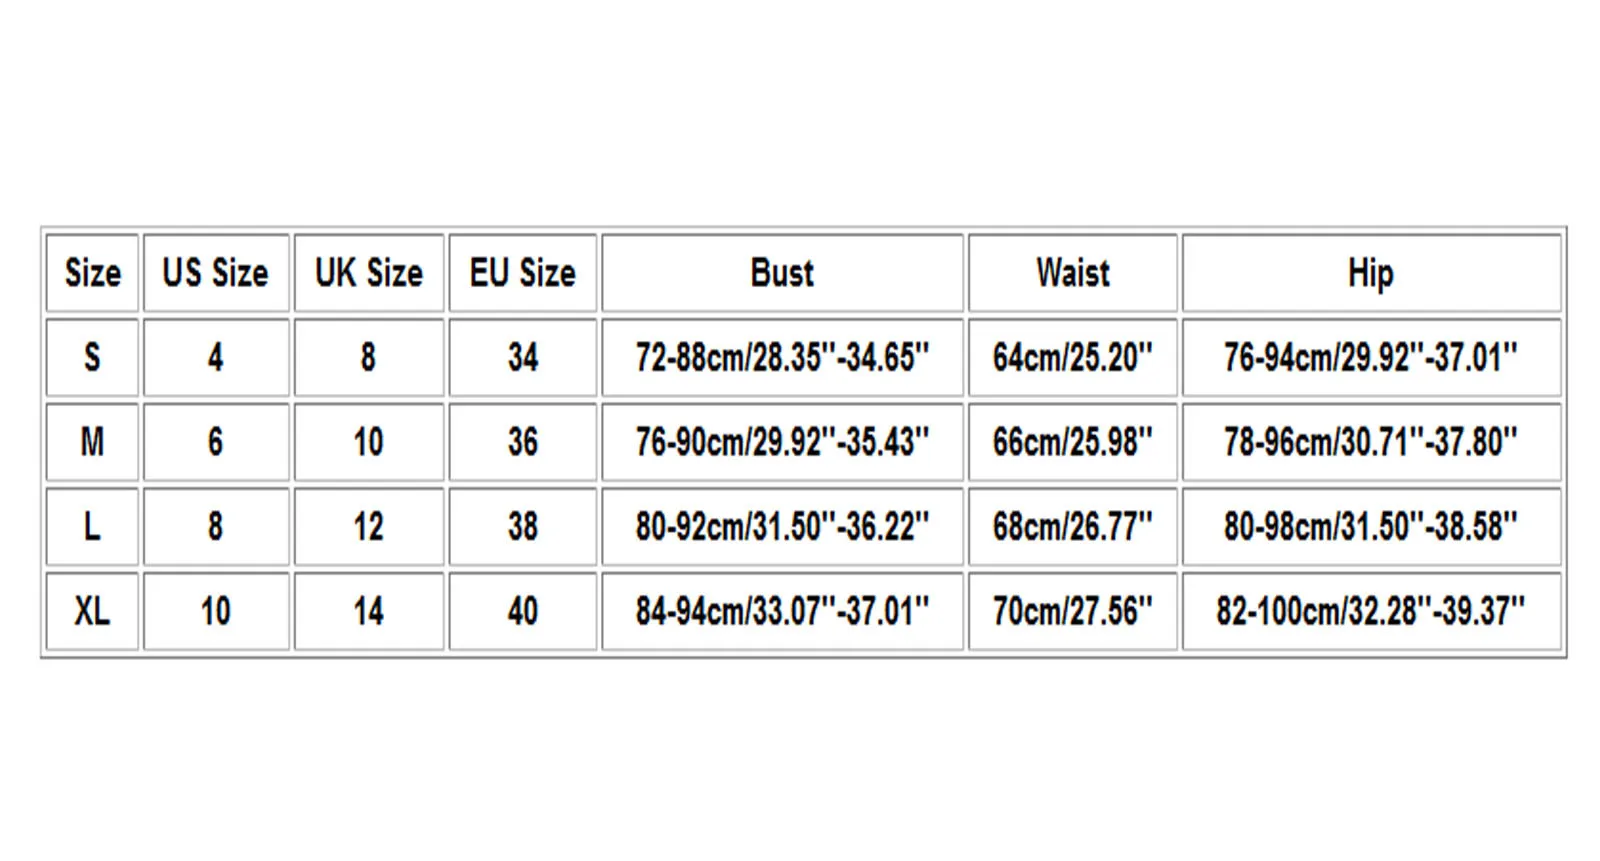This screenshot has width=1600, height=861.
Task: Click the L size row label
Action: coord(92,527)
